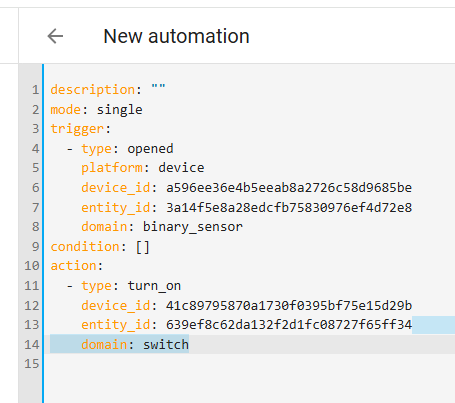Click line number 14 in gutter
The width and height of the screenshot is (455, 403).
(32, 345)
